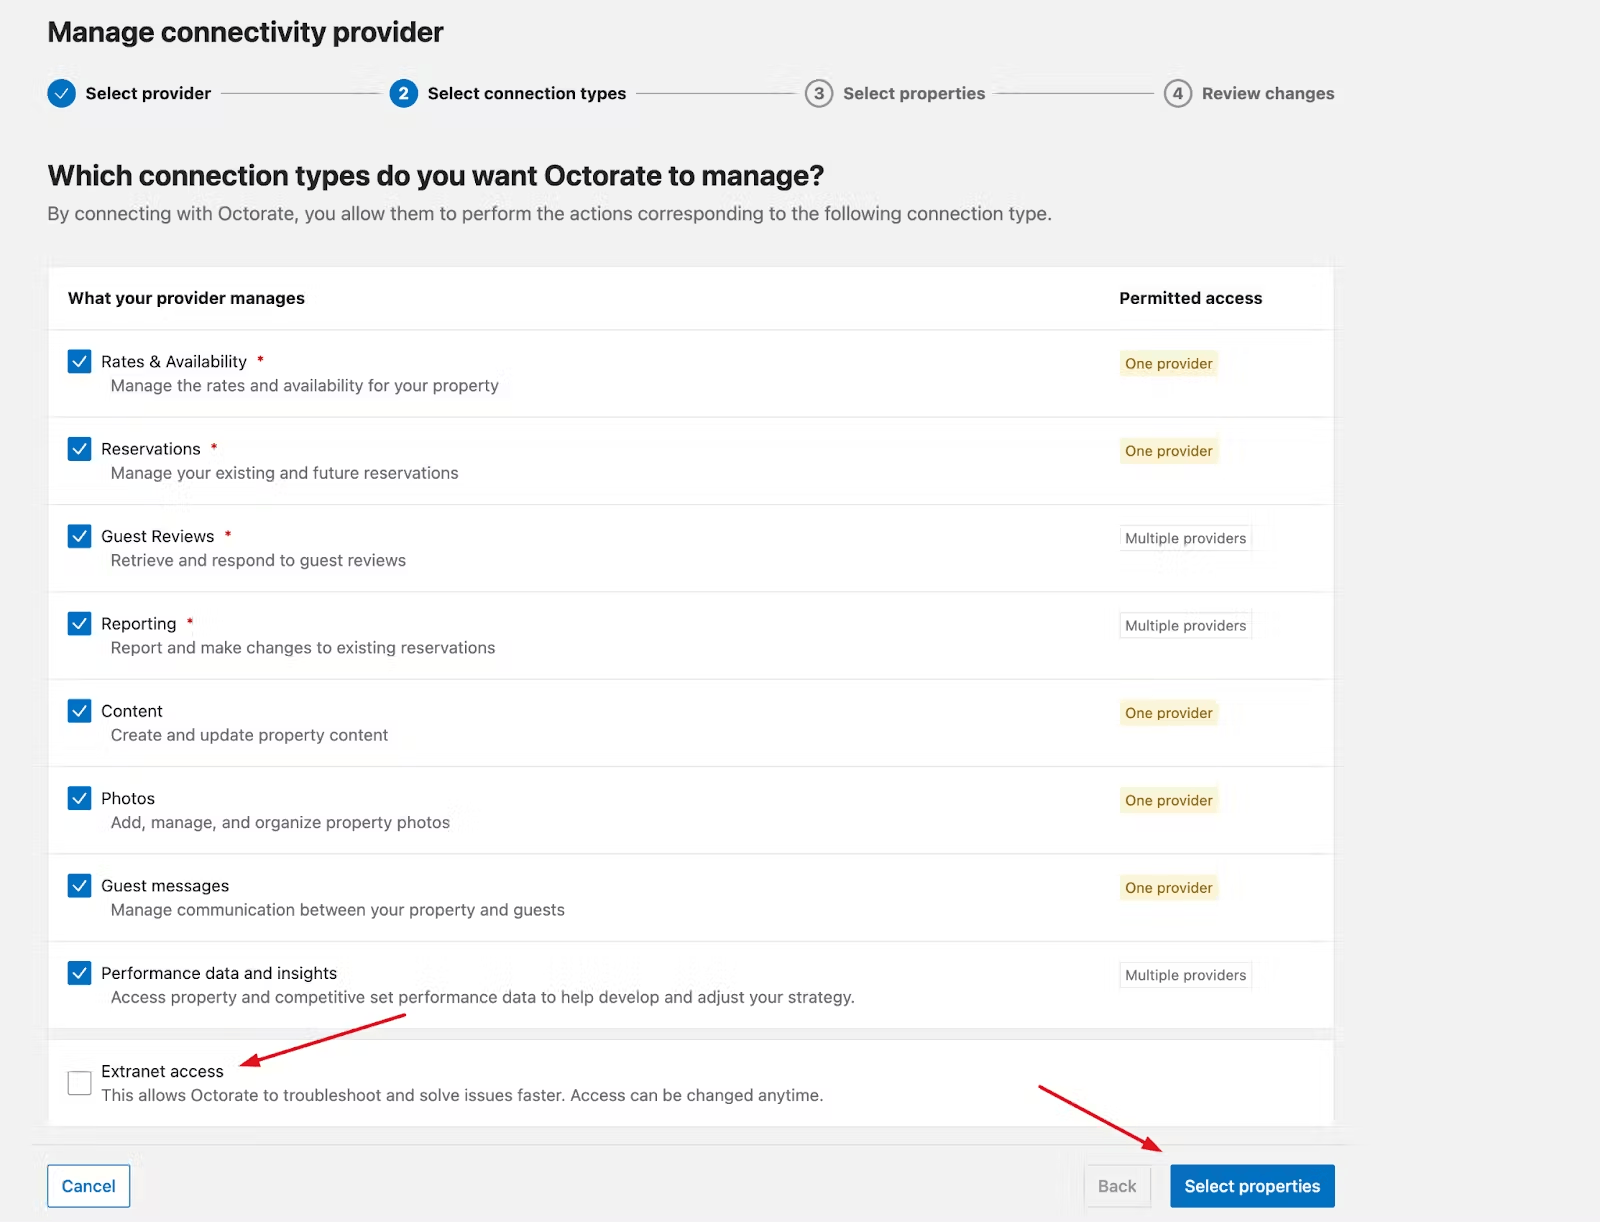Enable the Extranet access checkbox
Image resolution: width=1600 pixels, height=1222 pixels.
[80, 1083]
